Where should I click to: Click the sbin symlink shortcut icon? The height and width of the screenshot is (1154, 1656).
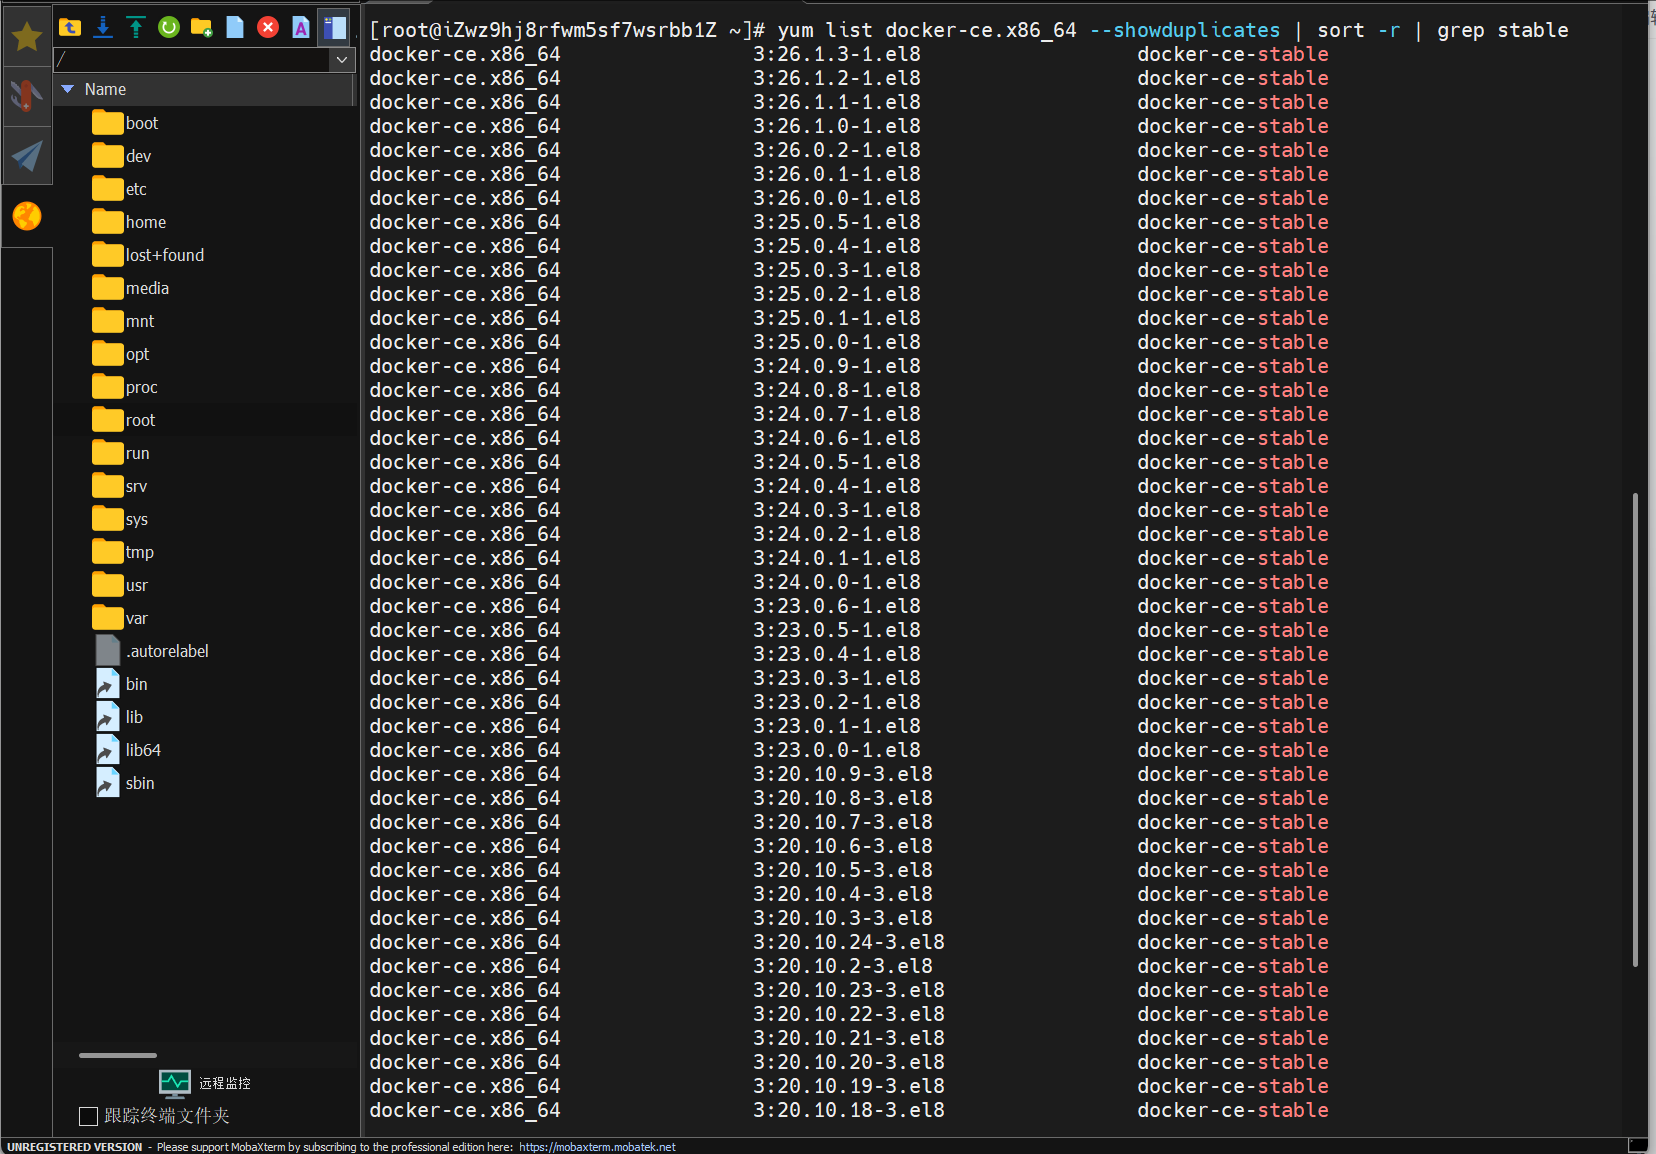click(x=108, y=783)
